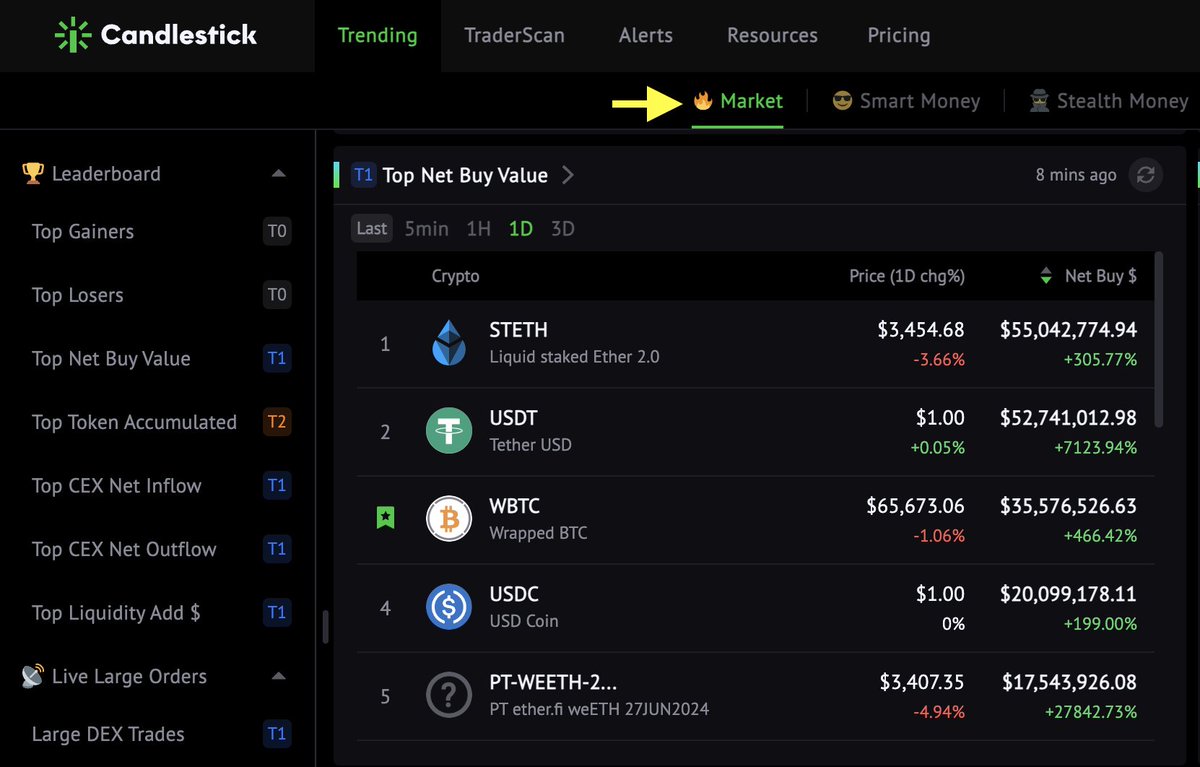The image size is (1200, 767).
Task: Open the Large DEX Trades link
Action: click(x=108, y=734)
